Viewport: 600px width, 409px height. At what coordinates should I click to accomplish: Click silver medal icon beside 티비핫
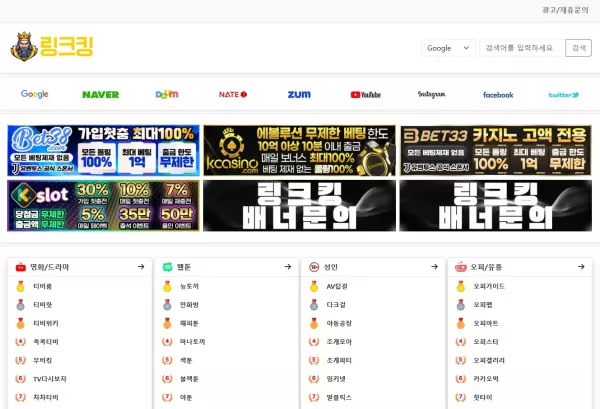point(20,305)
